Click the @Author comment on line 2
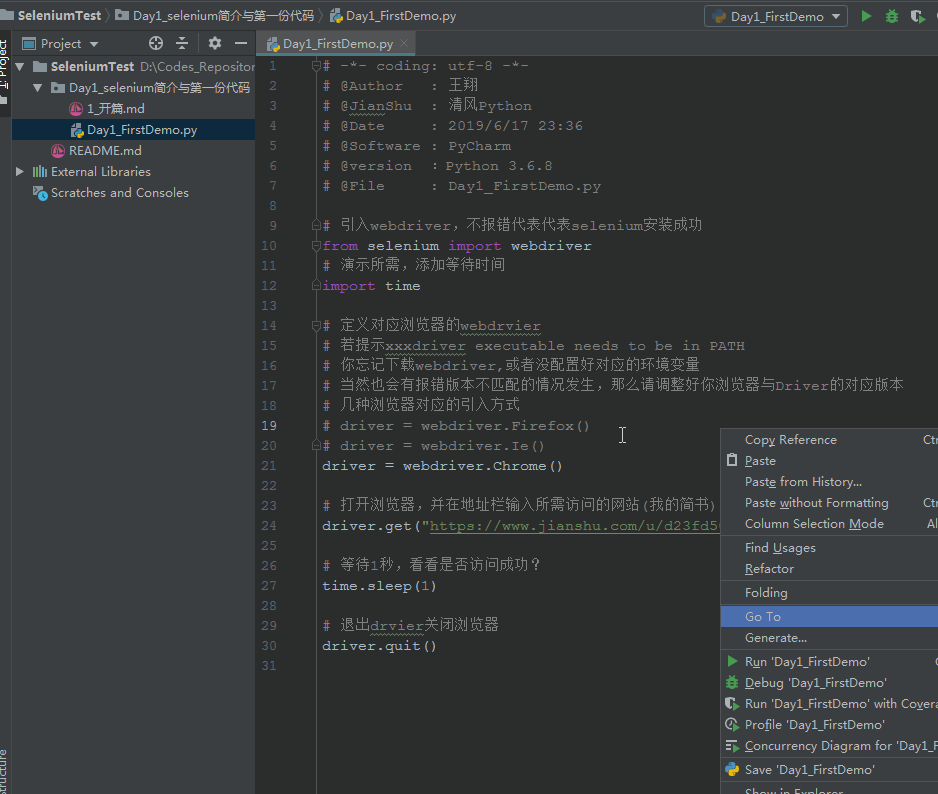938x794 pixels. 400,86
